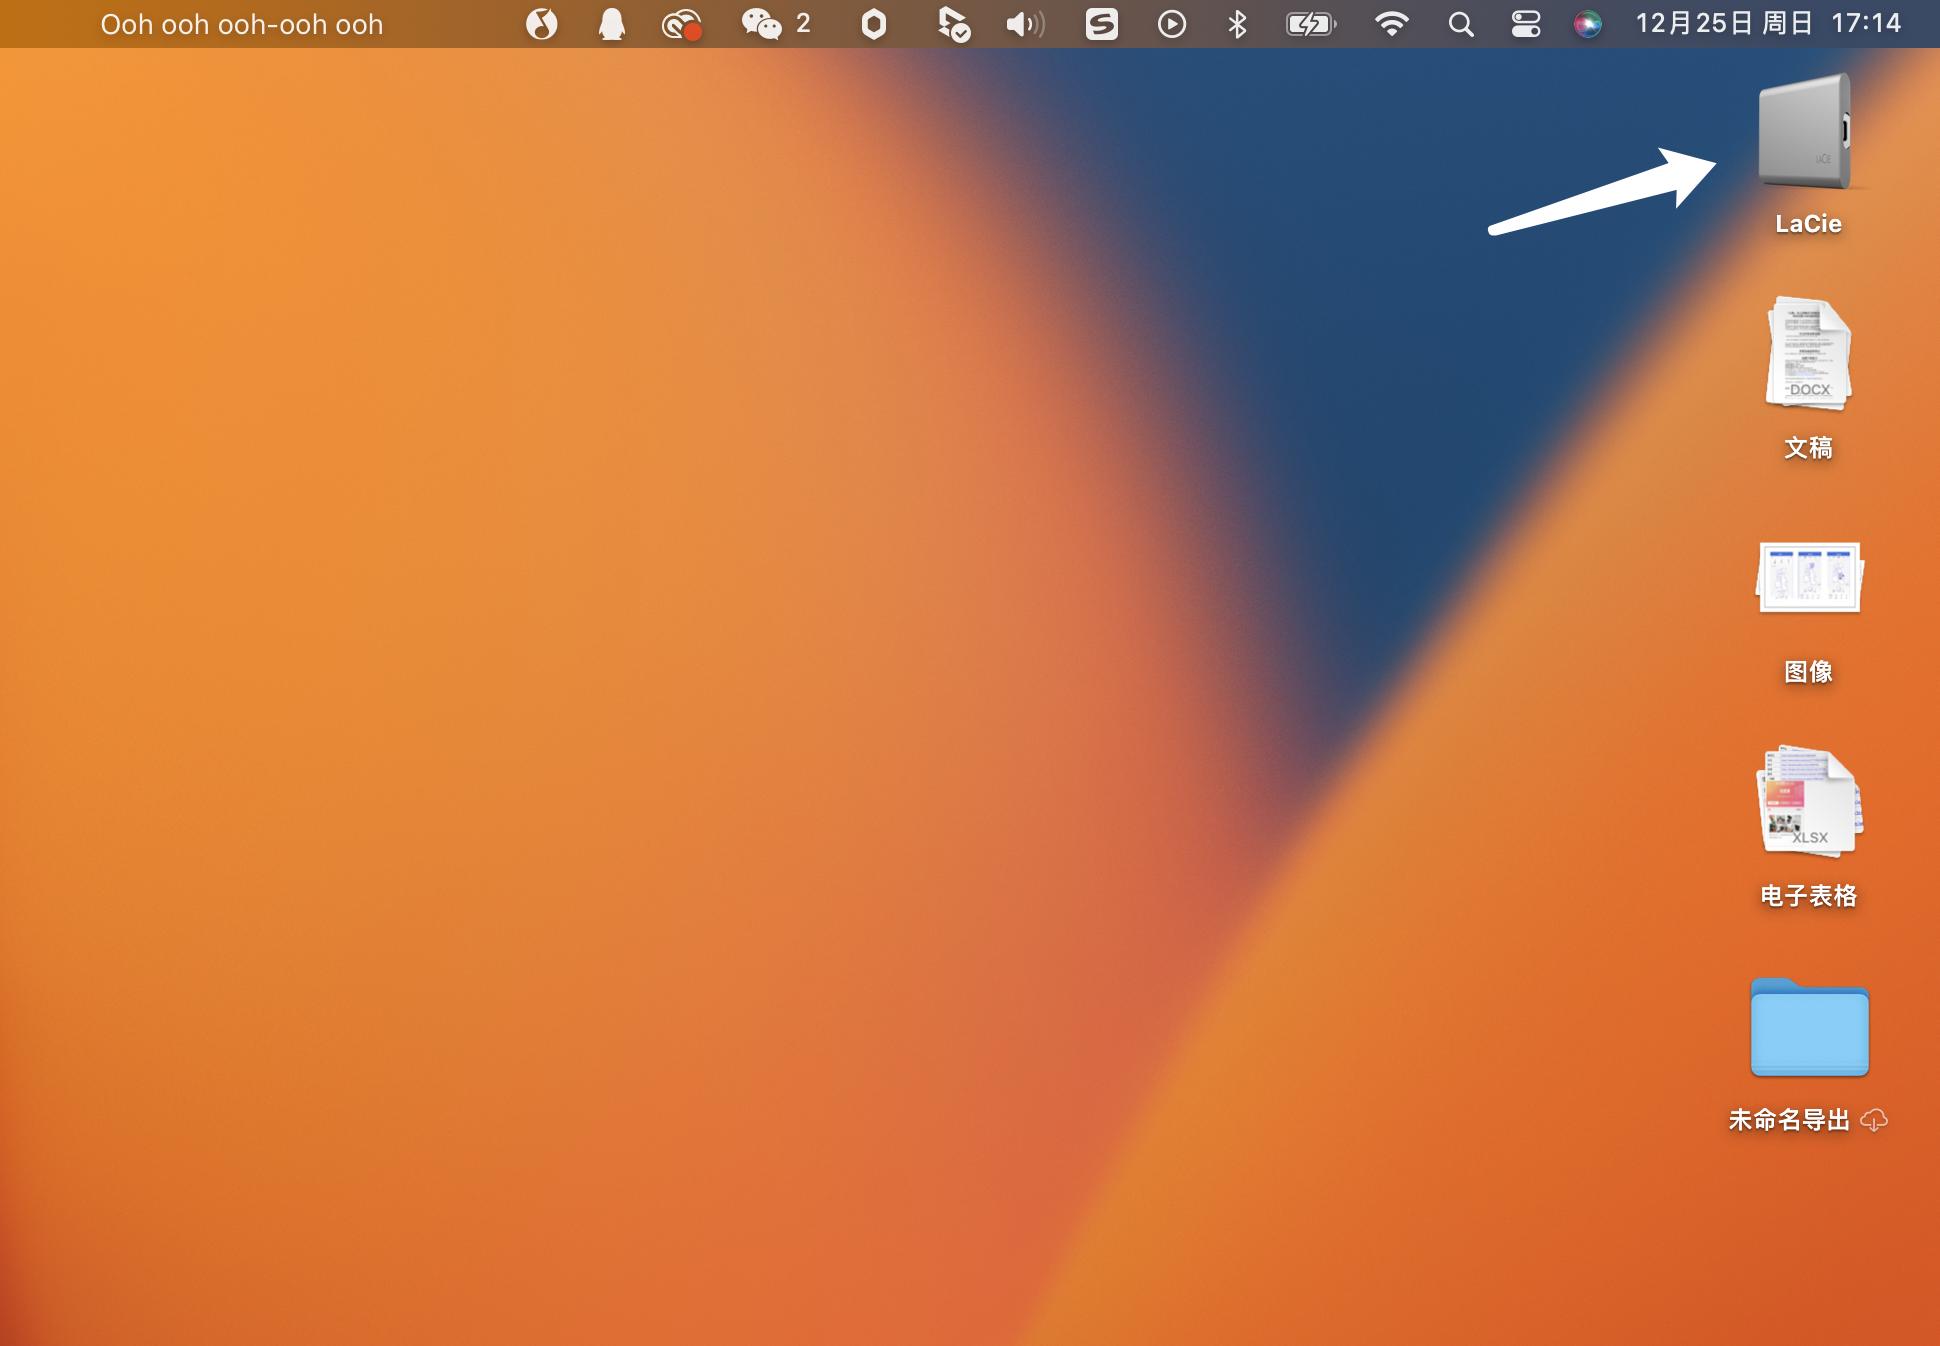
Task: Click the Now Playing play icon
Action: click(x=1171, y=24)
